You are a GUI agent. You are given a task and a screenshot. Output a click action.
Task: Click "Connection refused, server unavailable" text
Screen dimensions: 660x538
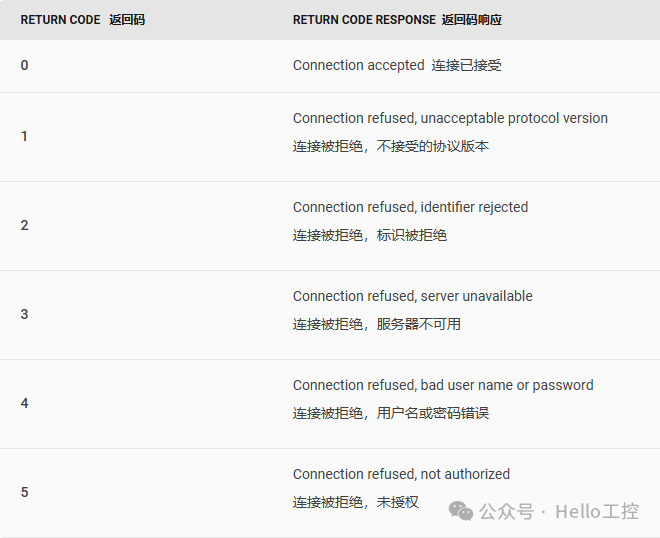tap(412, 296)
